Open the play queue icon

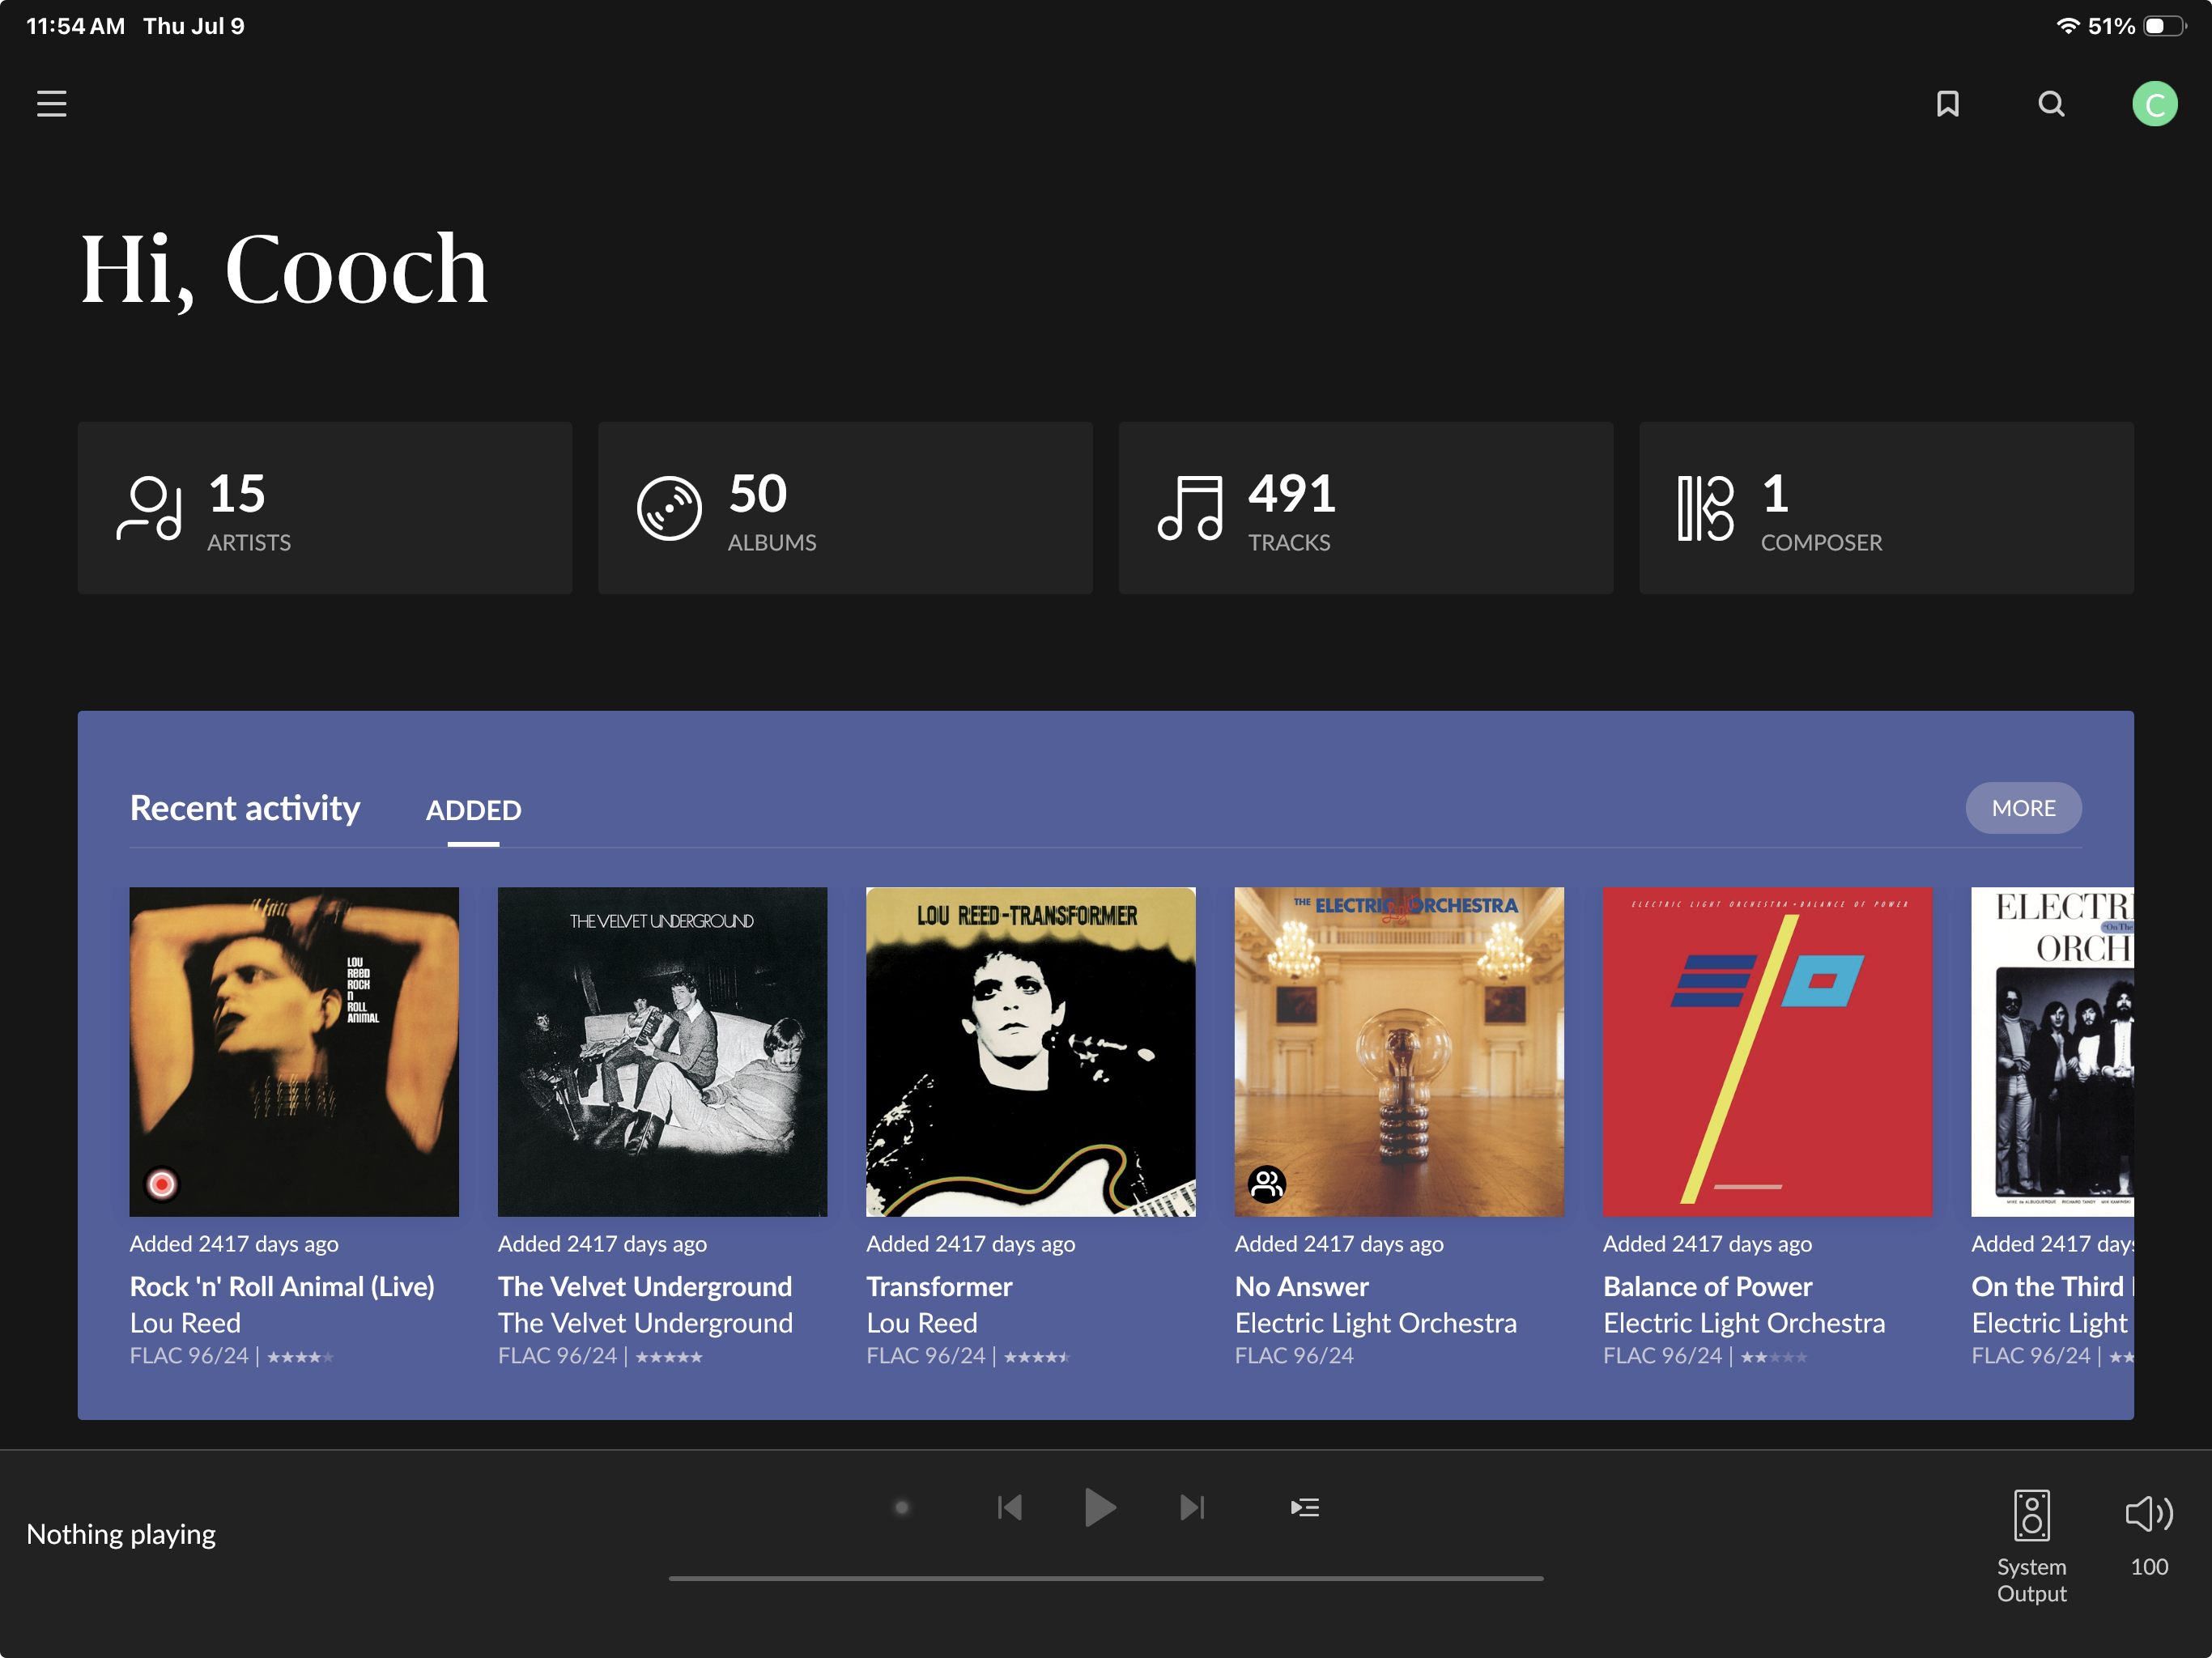pos(1305,1507)
